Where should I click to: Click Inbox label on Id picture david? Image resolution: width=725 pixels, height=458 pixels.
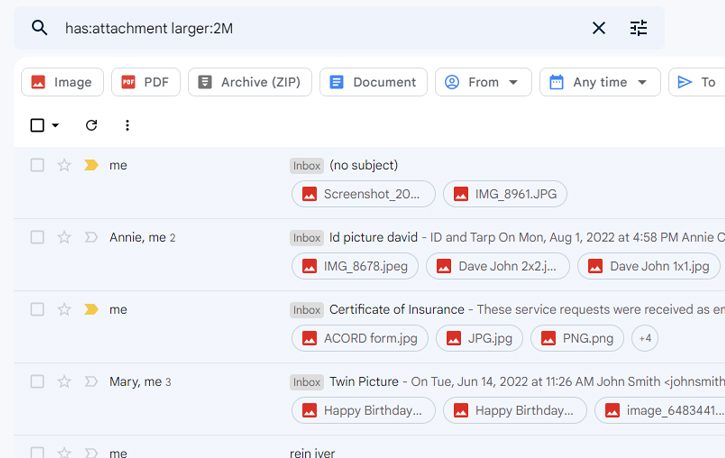pos(307,238)
